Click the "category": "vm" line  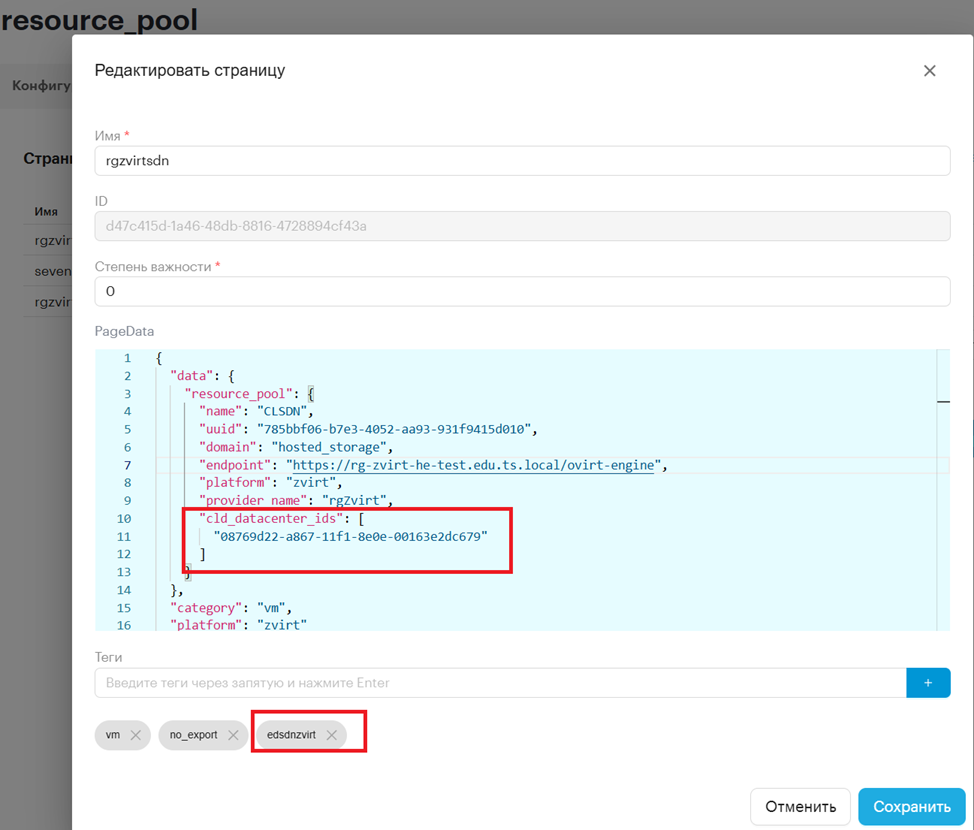tap(231, 608)
